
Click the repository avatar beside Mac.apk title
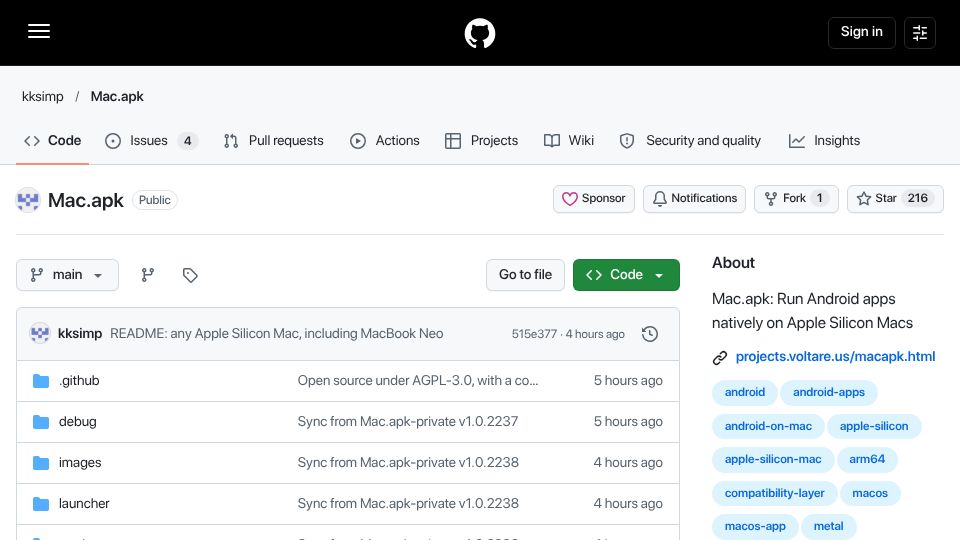pyautogui.click(x=28, y=200)
